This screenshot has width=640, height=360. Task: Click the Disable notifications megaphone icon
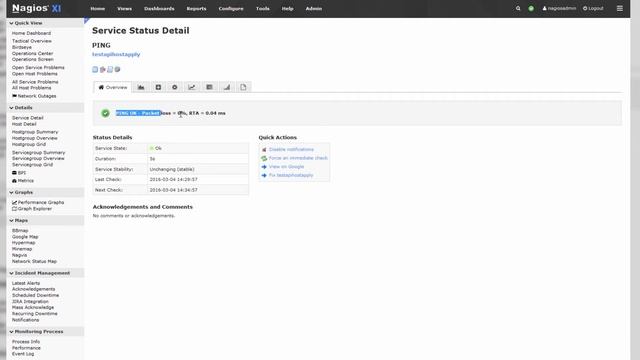(x=264, y=150)
